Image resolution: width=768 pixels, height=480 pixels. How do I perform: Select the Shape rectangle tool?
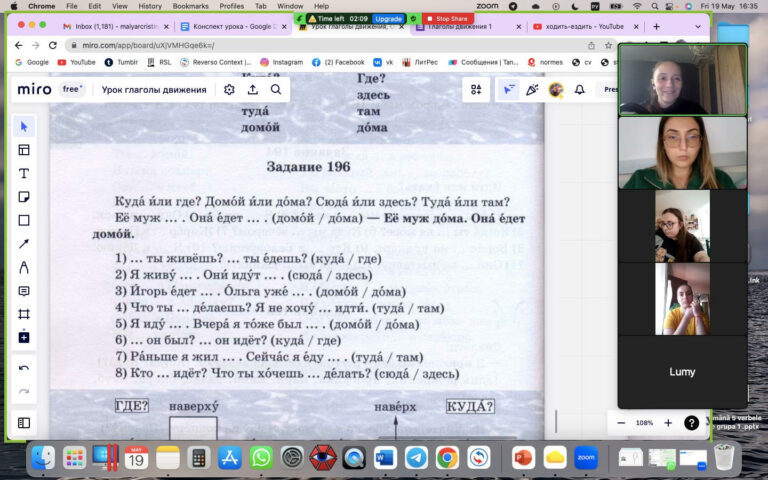(x=24, y=220)
